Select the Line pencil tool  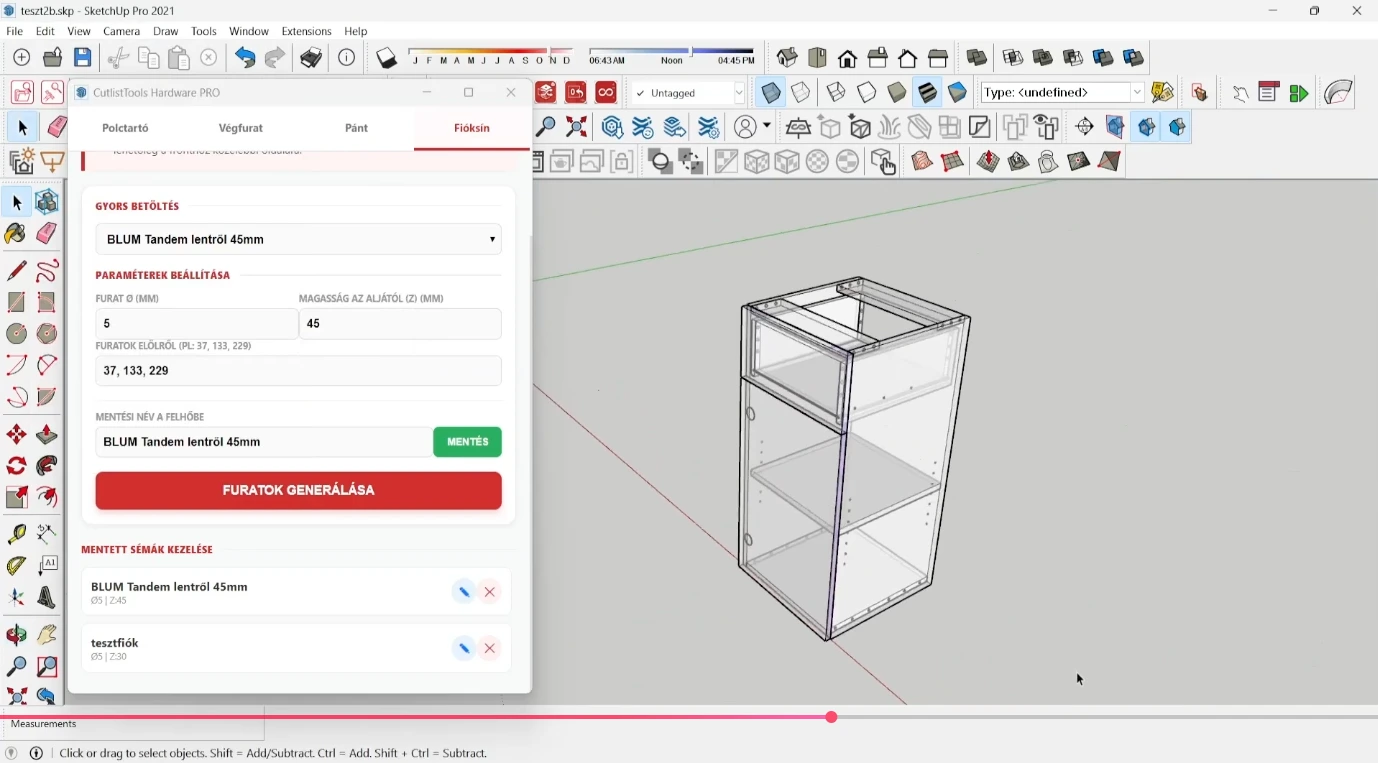[16, 271]
